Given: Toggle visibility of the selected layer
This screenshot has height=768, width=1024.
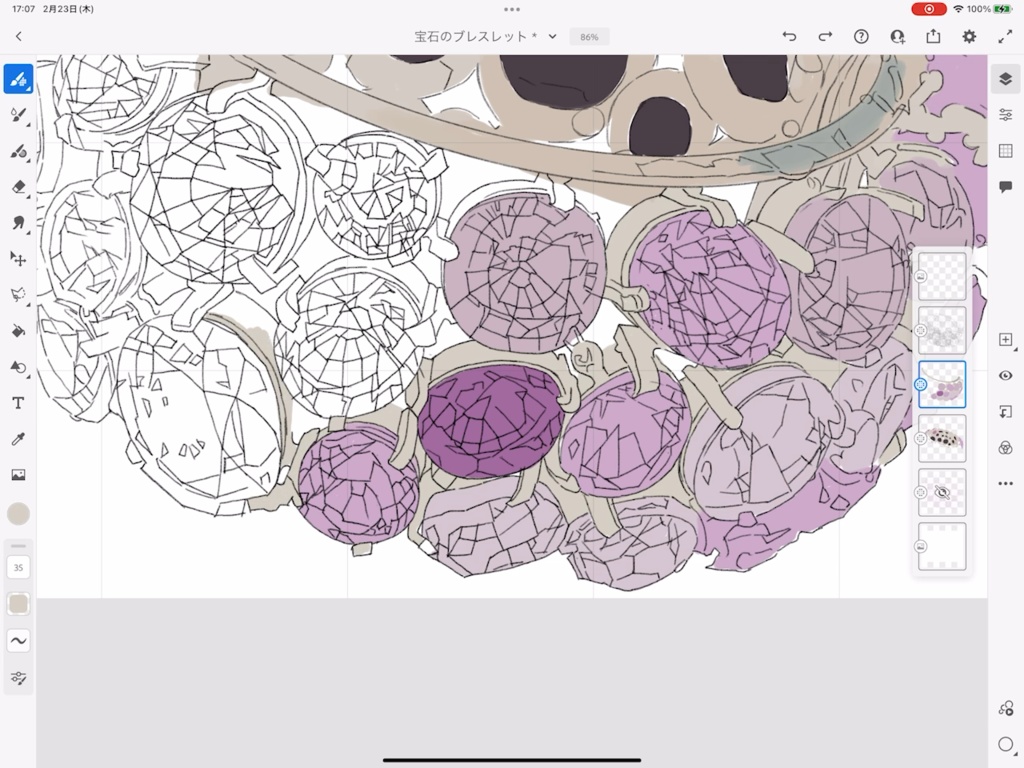Looking at the screenshot, I should pyautogui.click(x=1006, y=376).
